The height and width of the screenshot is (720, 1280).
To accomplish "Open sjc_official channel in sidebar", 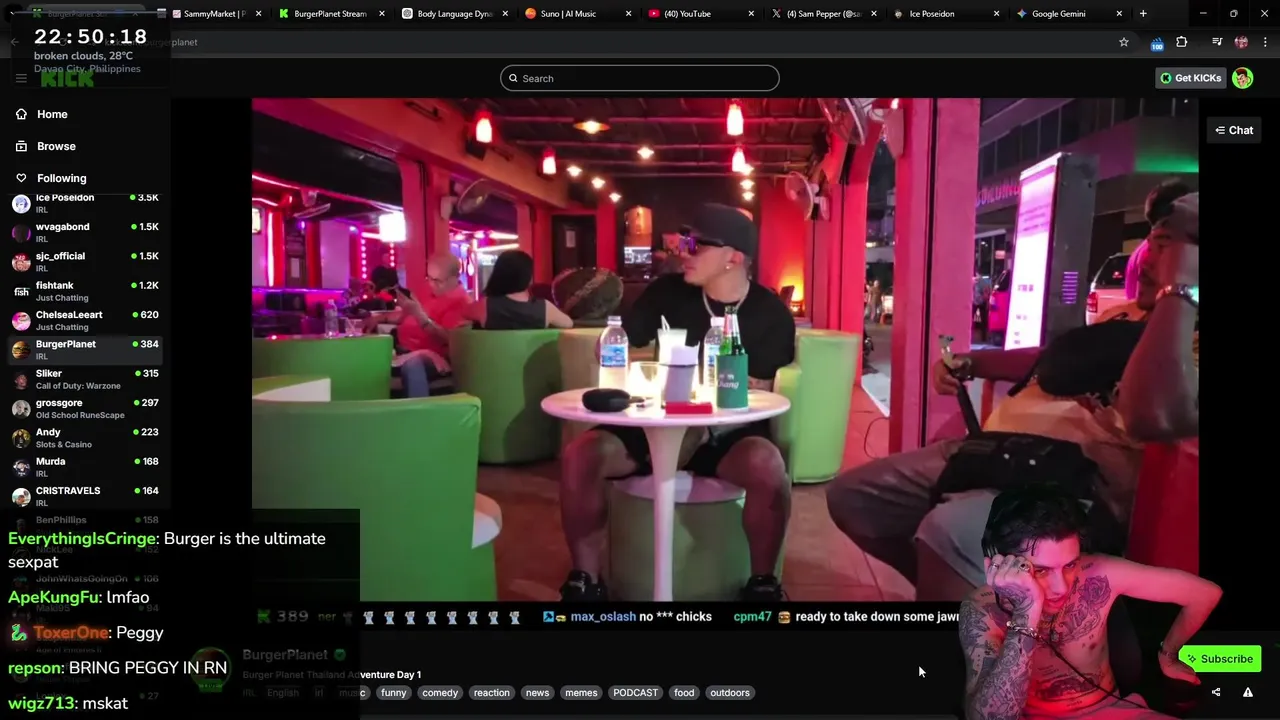I will coord(85,262).
